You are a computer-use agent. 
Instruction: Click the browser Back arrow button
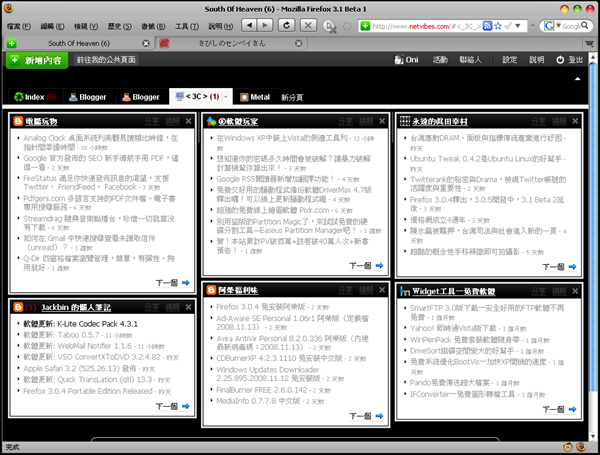pos(249,26)
